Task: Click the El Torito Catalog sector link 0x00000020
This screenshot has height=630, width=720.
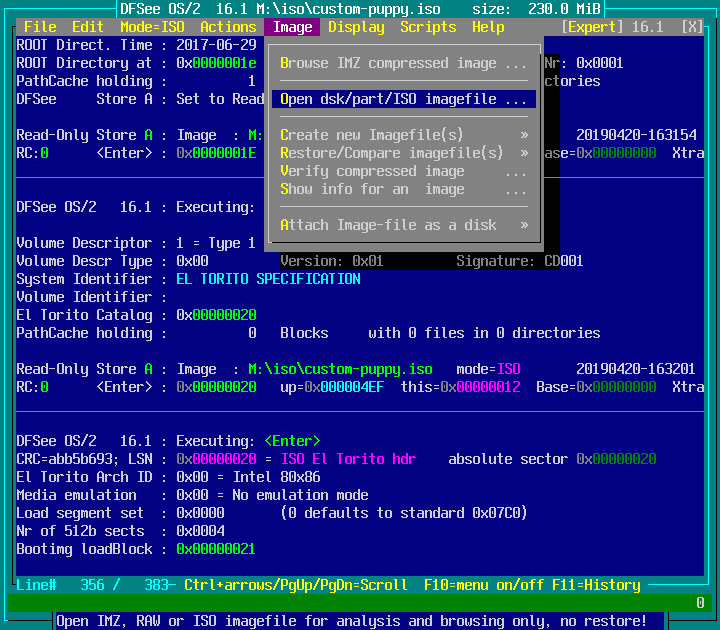Action: (x=216, y=315)
